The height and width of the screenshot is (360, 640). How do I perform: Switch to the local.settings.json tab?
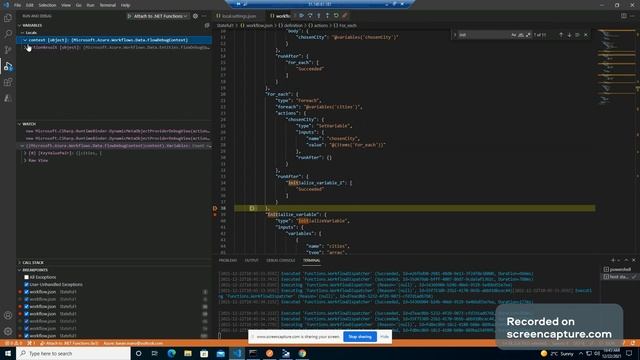[239, 16]
